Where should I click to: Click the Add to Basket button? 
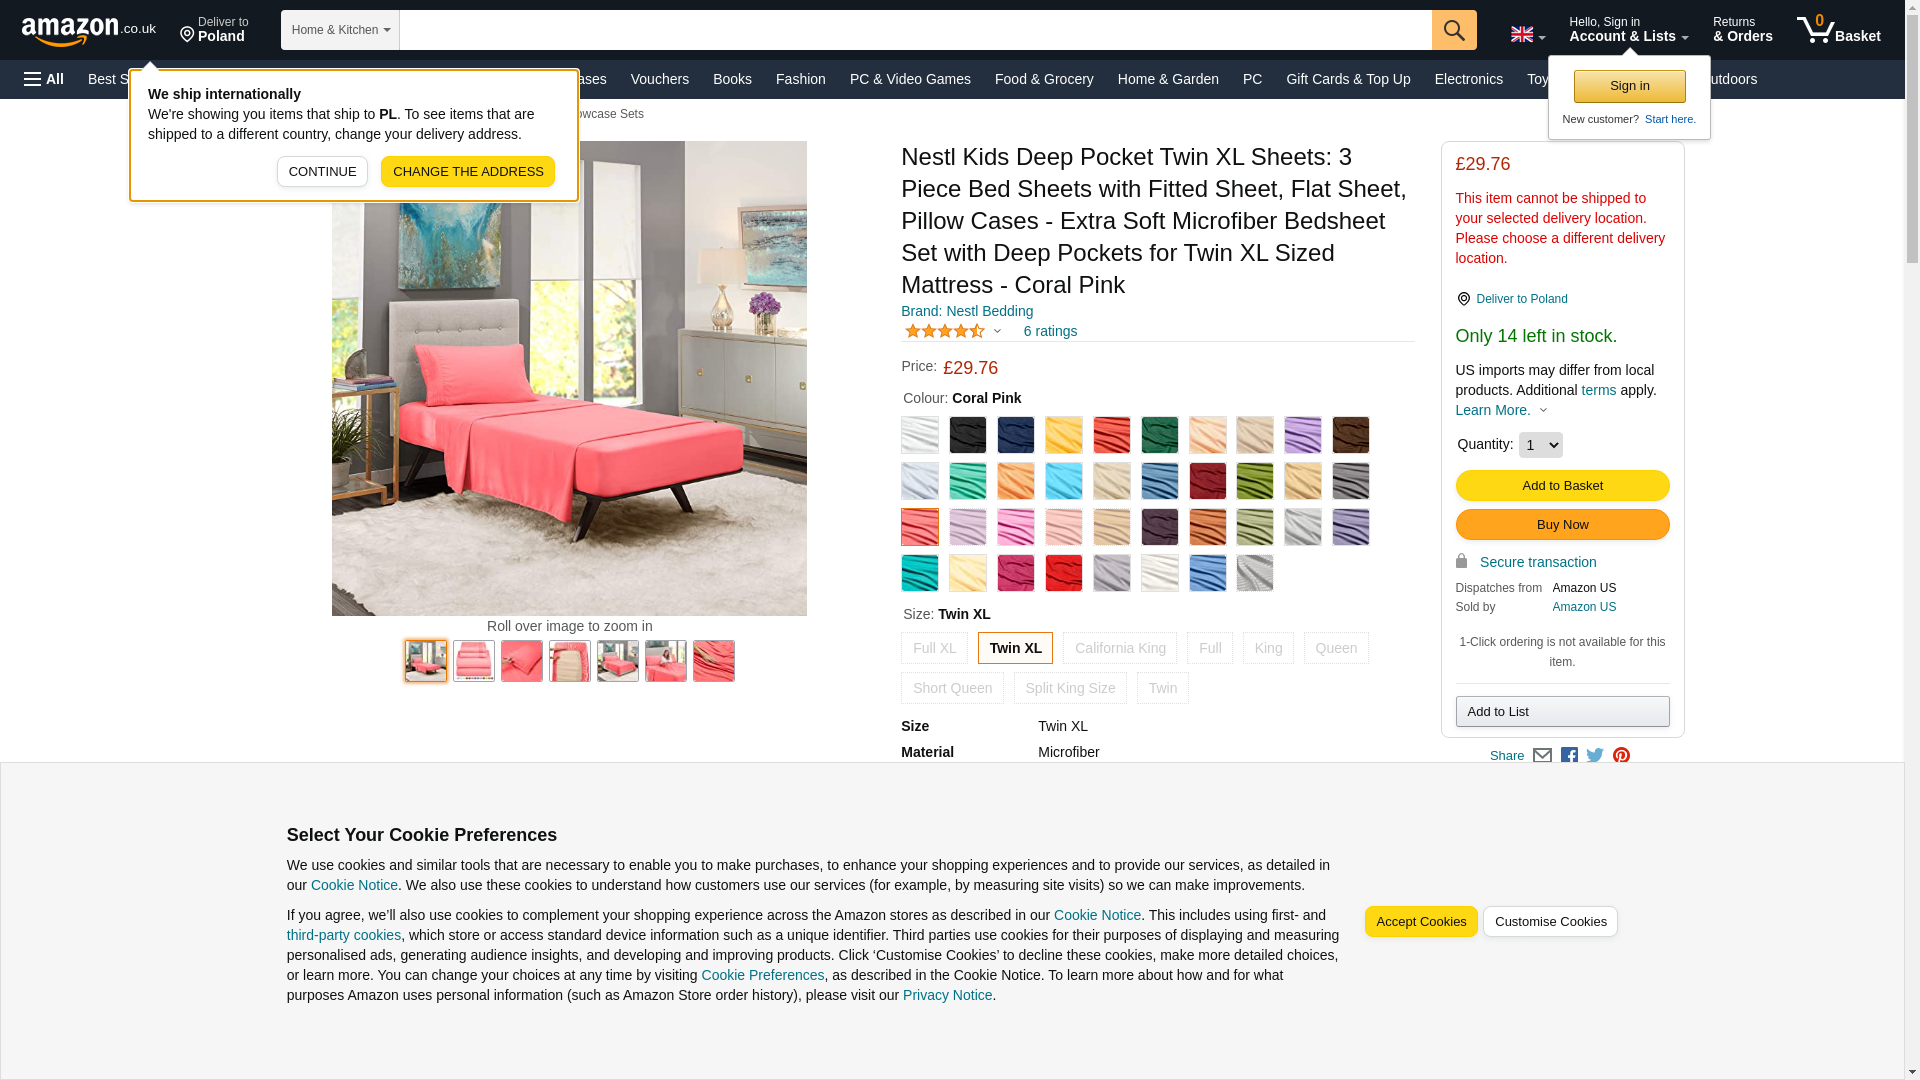(x=1562, y=486)
